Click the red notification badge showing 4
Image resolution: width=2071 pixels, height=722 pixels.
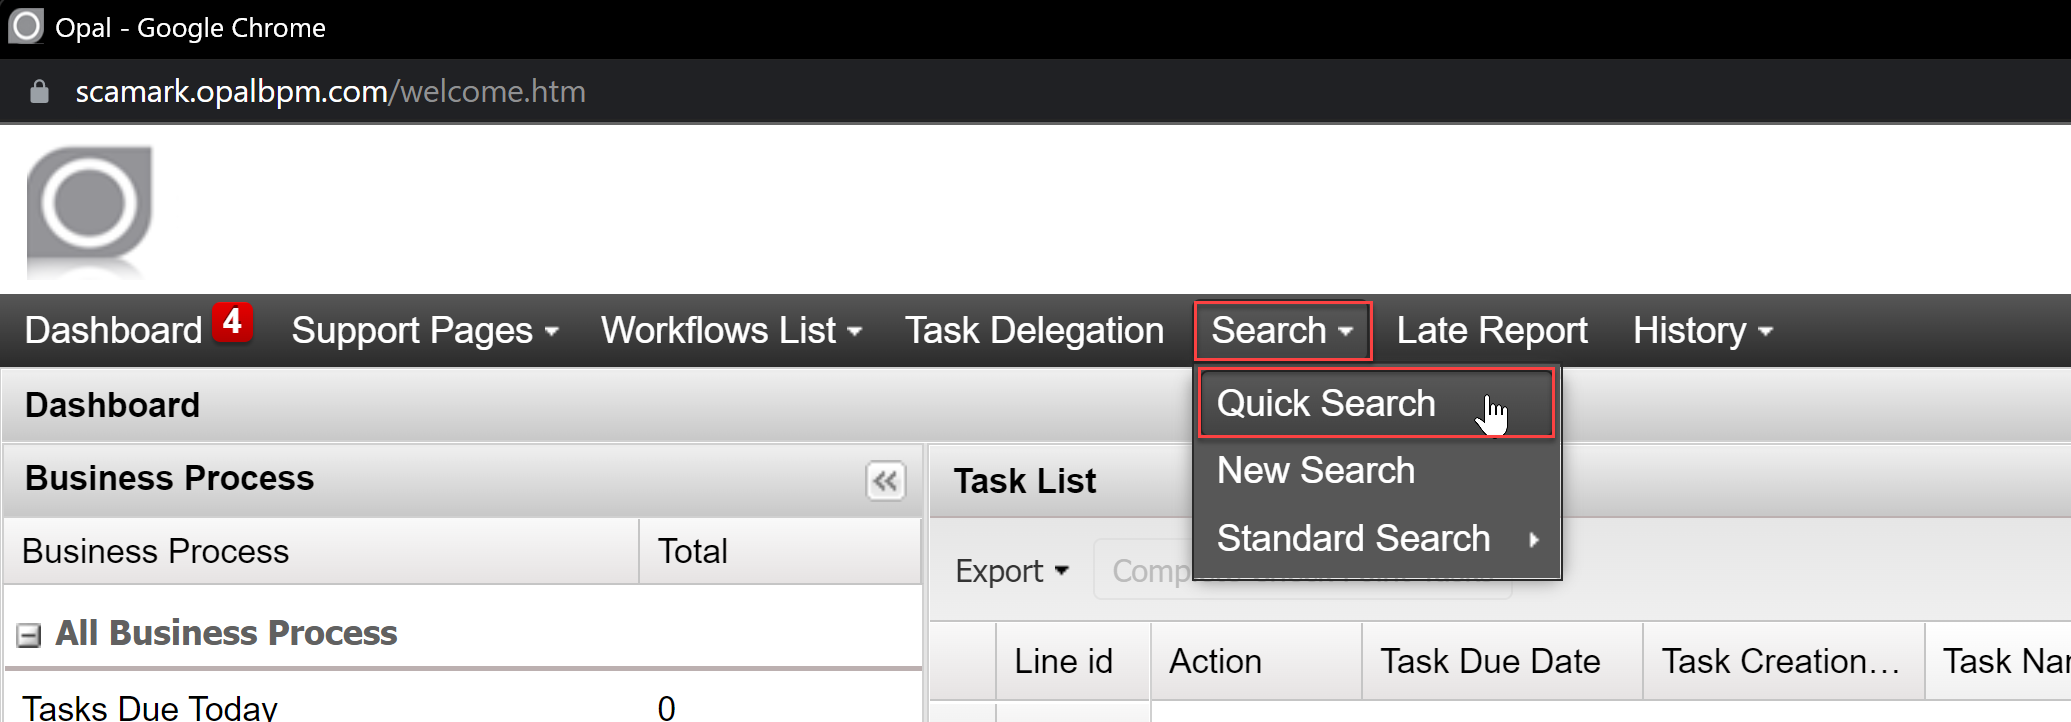coord(232,322)
